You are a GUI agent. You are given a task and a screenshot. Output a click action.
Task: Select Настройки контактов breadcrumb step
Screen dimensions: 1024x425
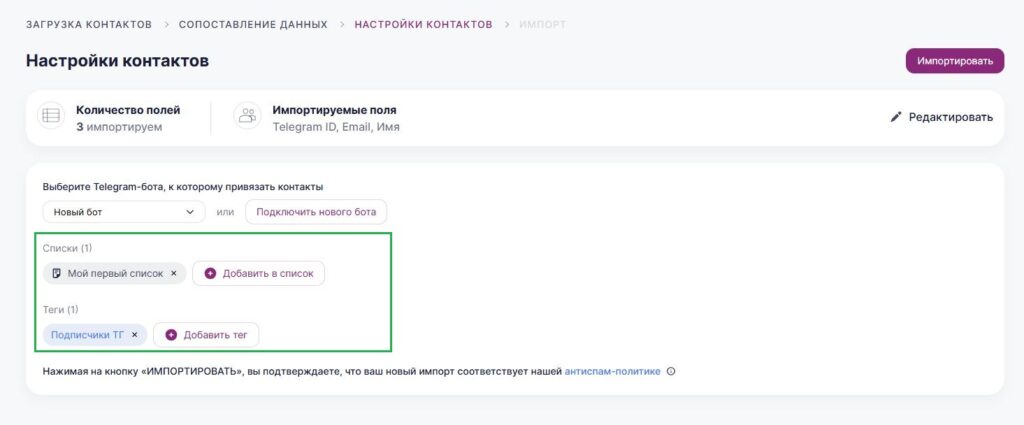423,25
